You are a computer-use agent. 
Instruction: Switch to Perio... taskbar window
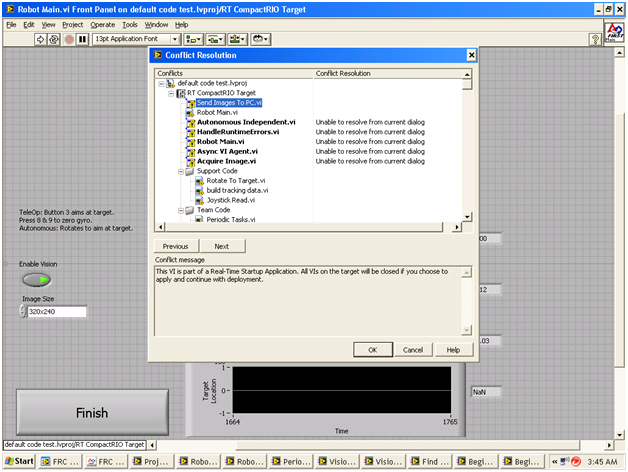[x=292, y=462]
